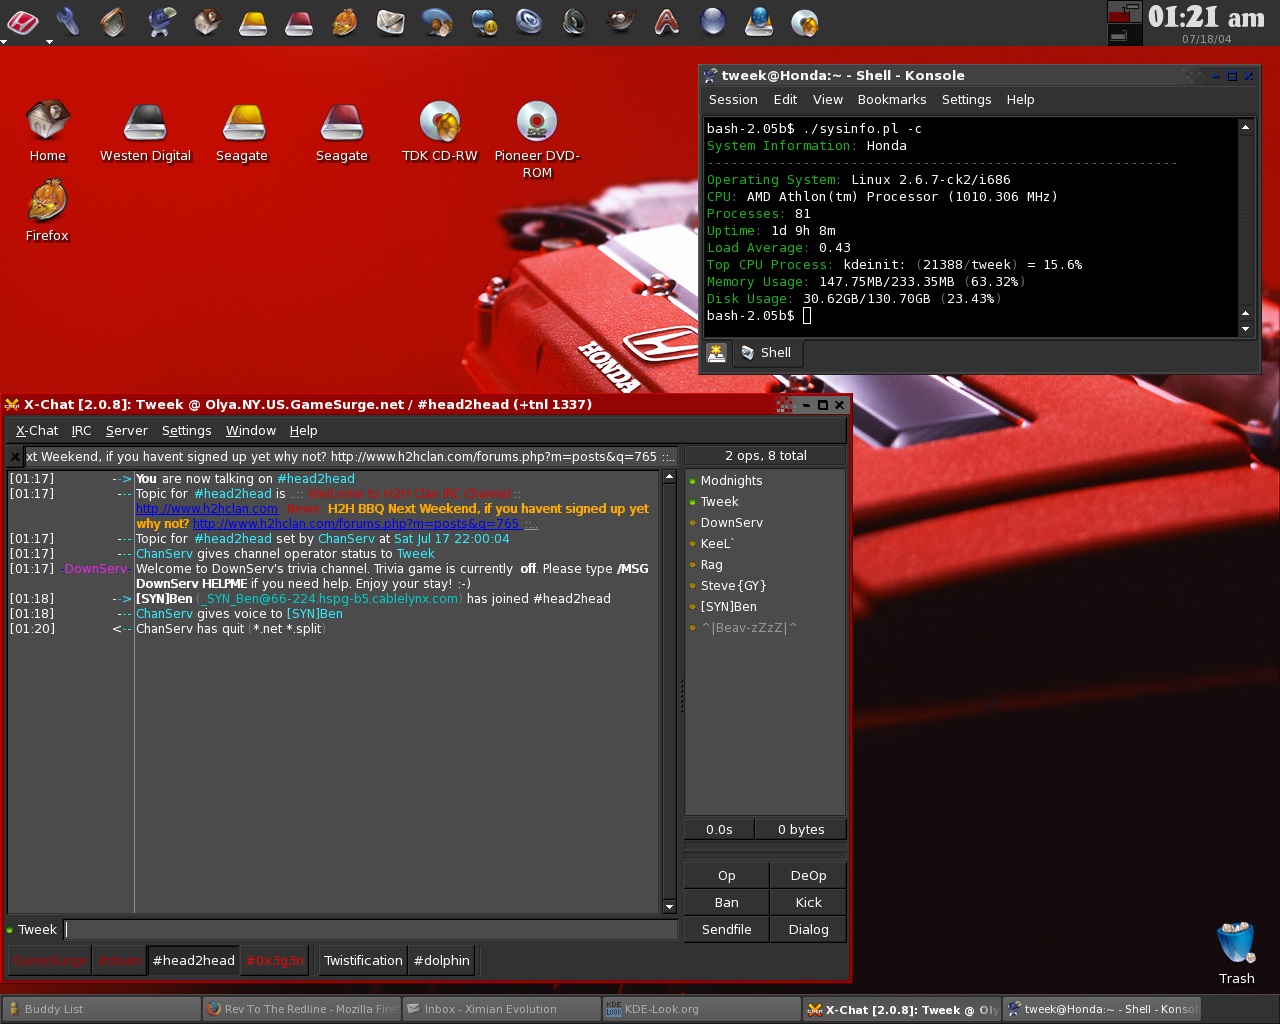Open the yellow Seagate drive desktop icon
The image size is (1280, 1024).
(242, 131)
